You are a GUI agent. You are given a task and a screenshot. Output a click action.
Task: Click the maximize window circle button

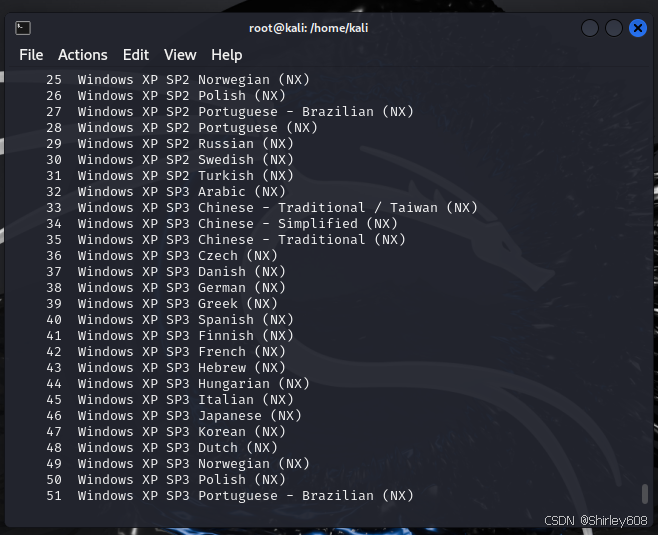point(614,28)
